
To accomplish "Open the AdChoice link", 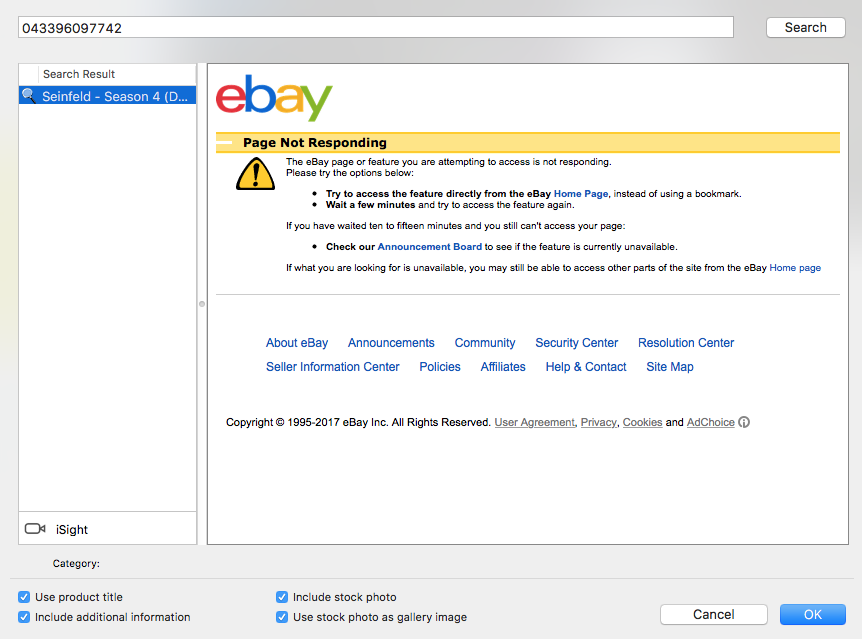I will [x=710, y=422].
